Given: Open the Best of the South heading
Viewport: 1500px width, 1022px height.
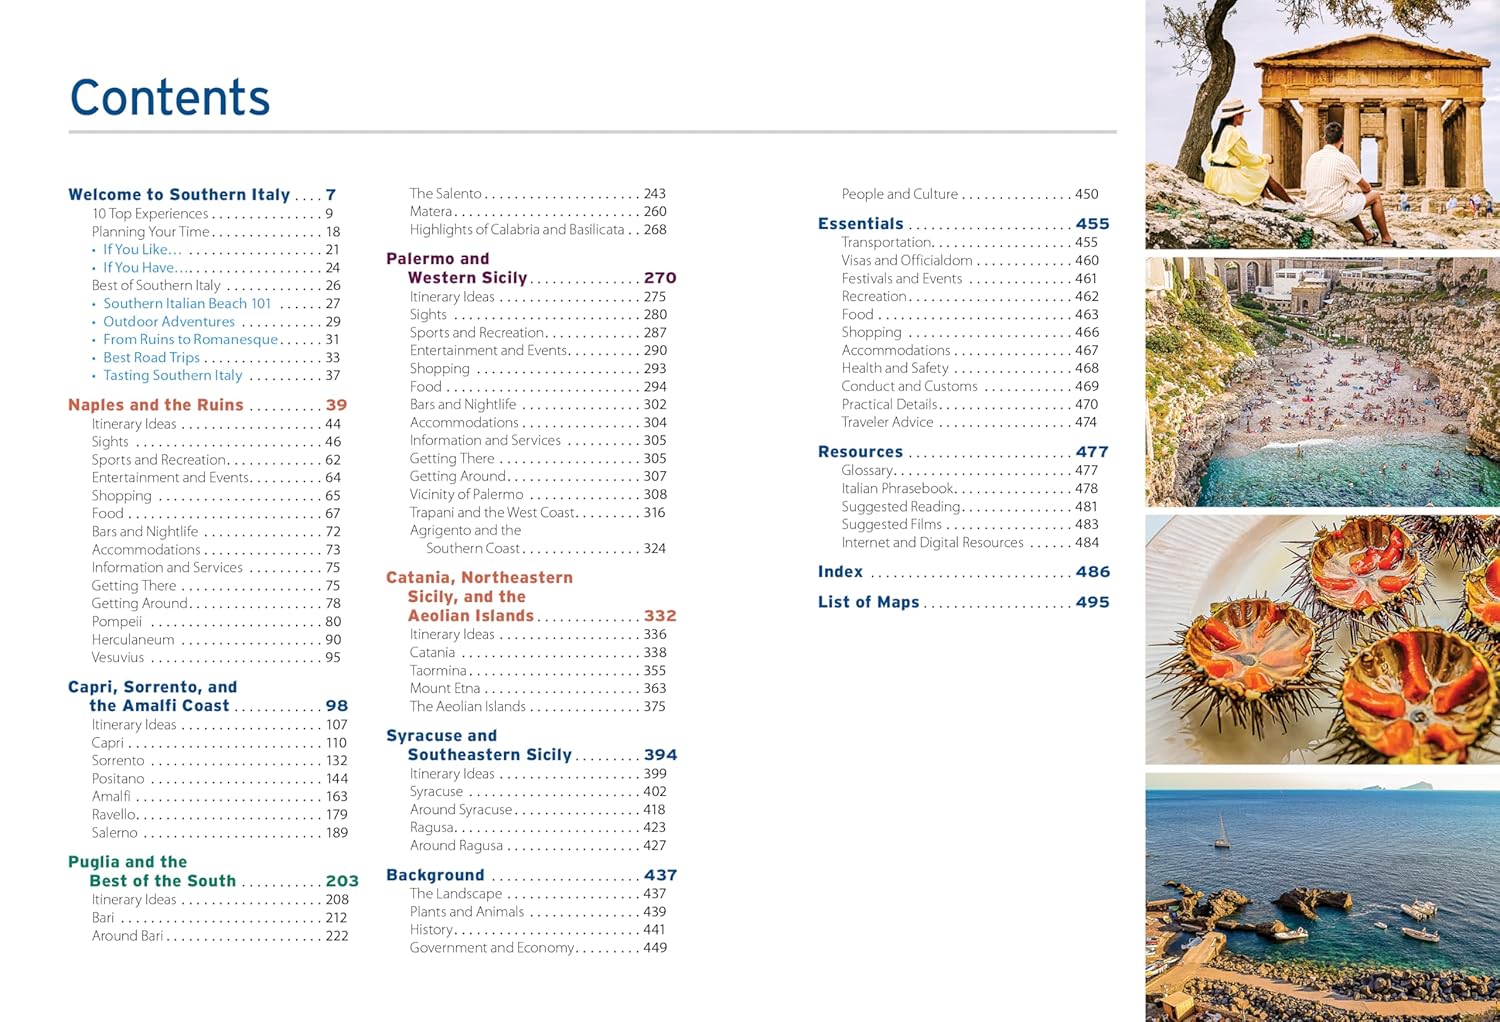Looking at the screenshot, I should tap(162, 881).
